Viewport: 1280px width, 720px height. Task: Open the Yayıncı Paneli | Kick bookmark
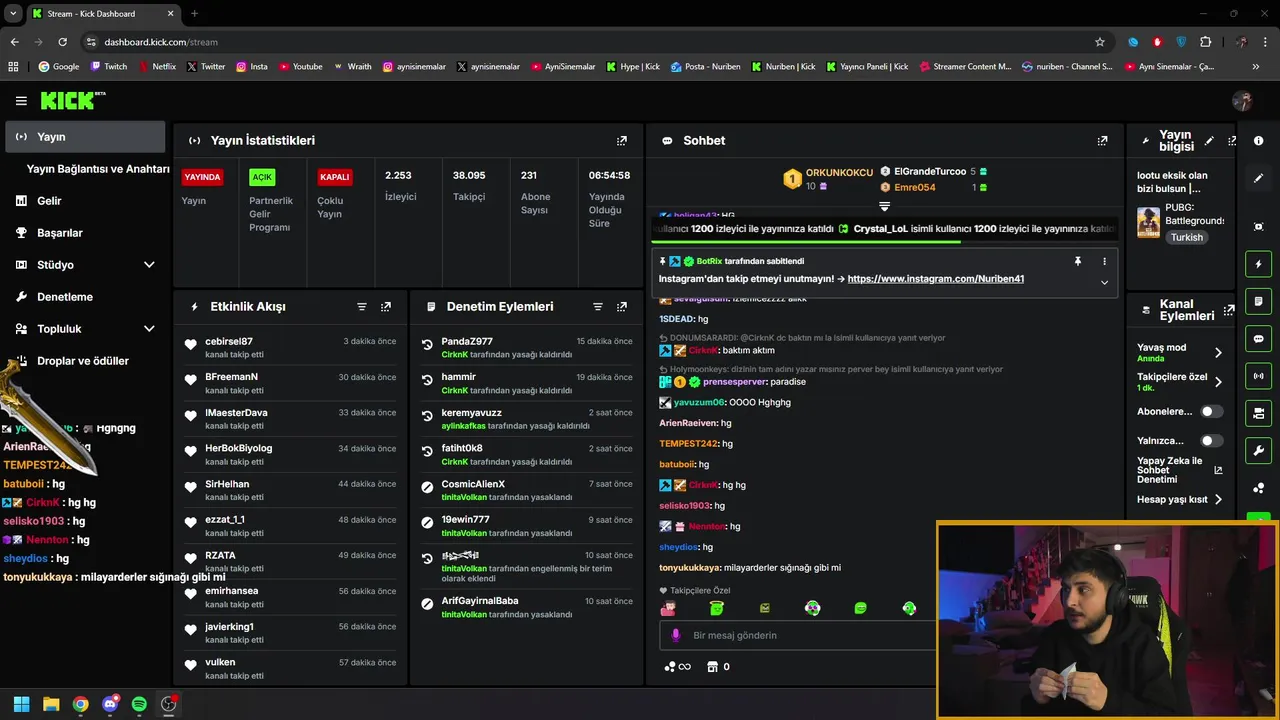click(x=868, y=67)
